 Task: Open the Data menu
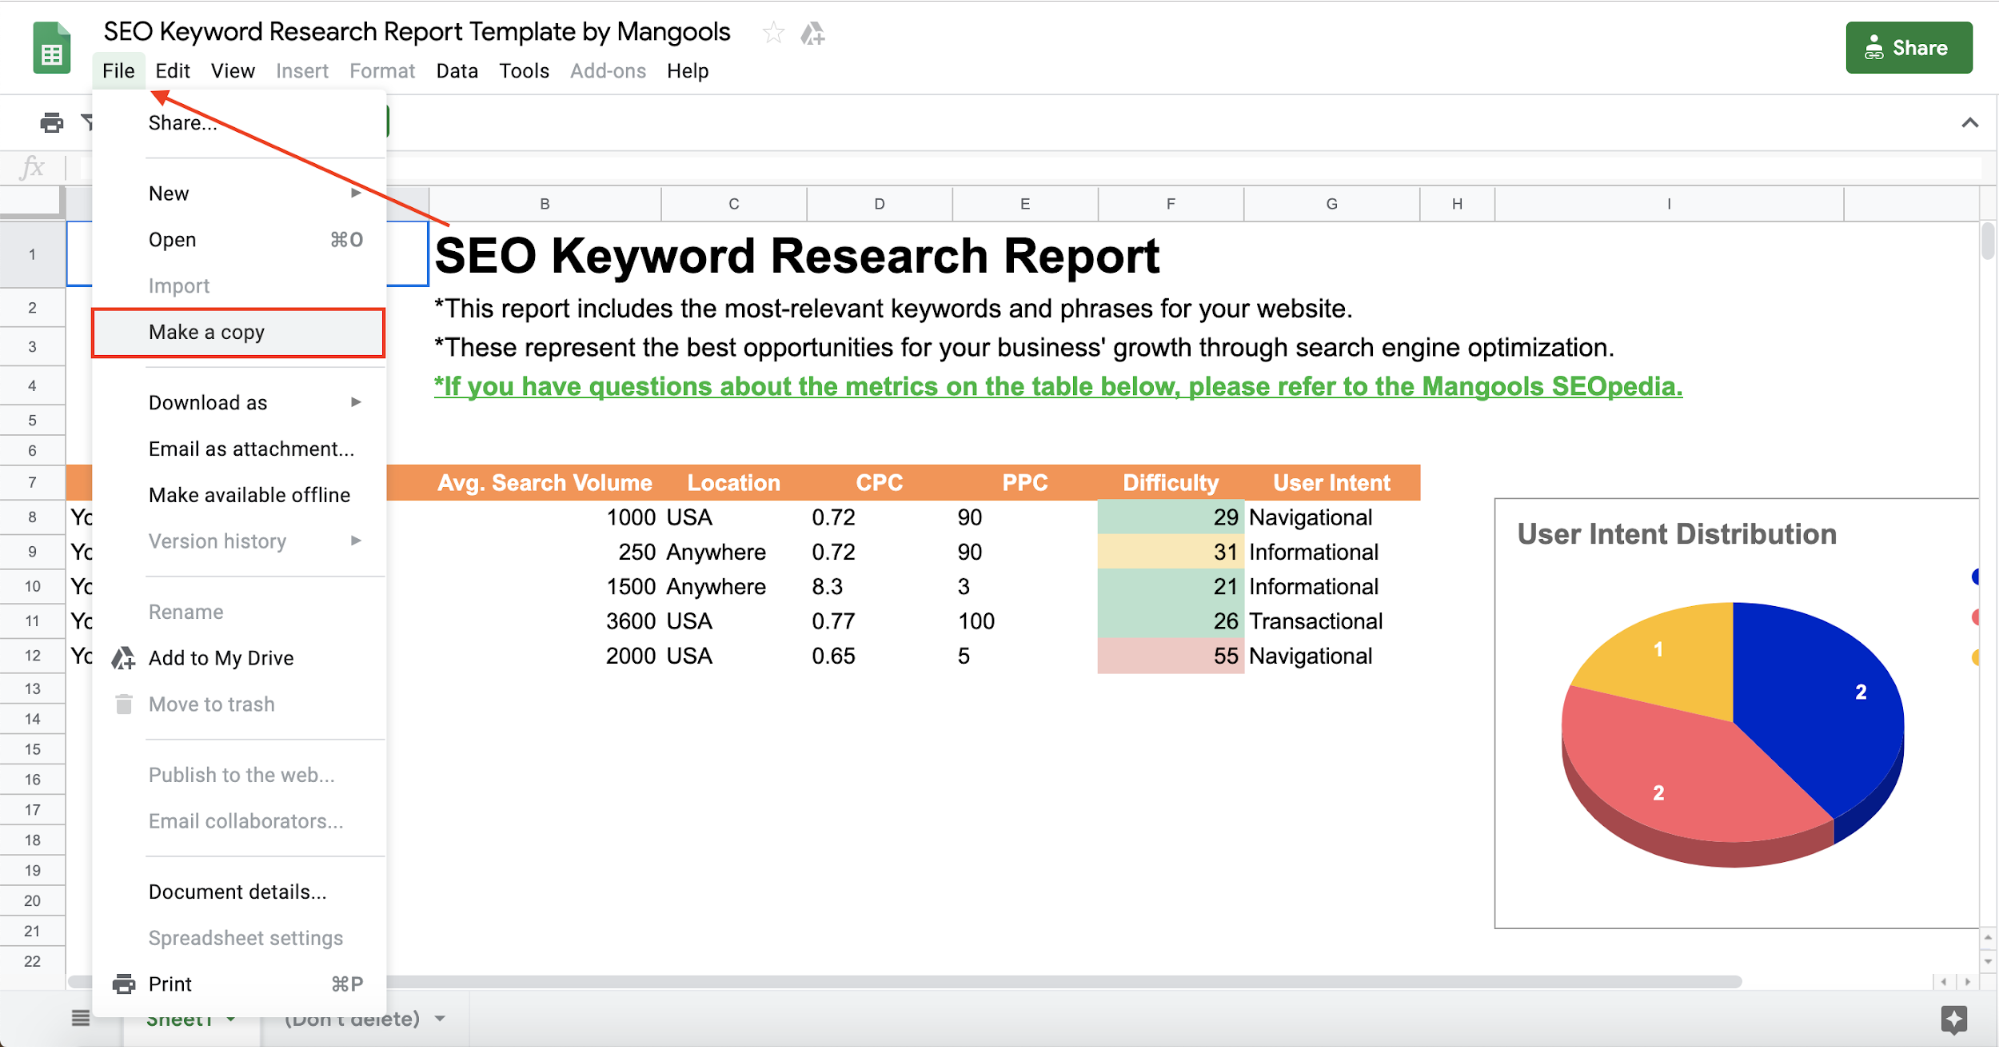point(457,71)
